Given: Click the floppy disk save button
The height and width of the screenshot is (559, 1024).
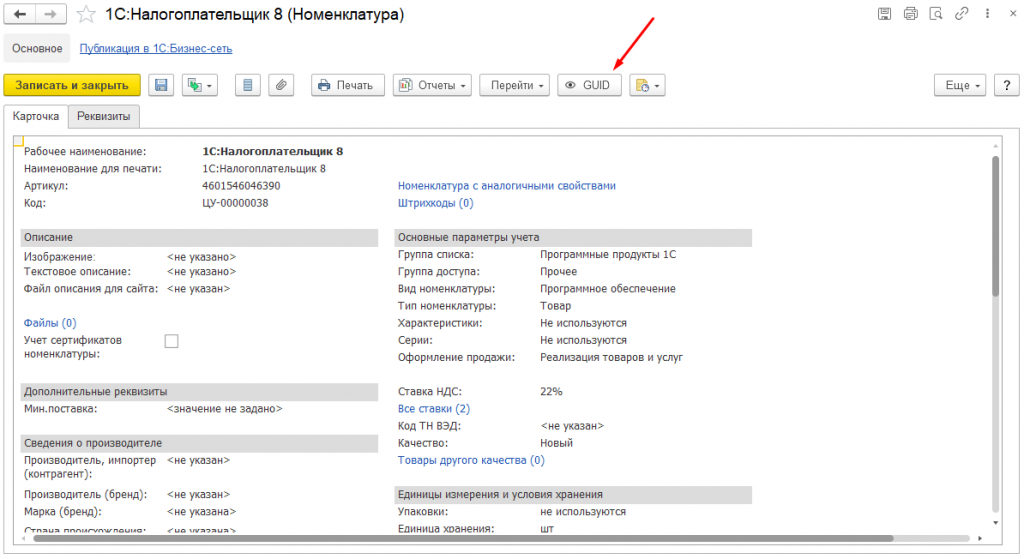Looking at the screenshot, I should (x=161, y=86).
